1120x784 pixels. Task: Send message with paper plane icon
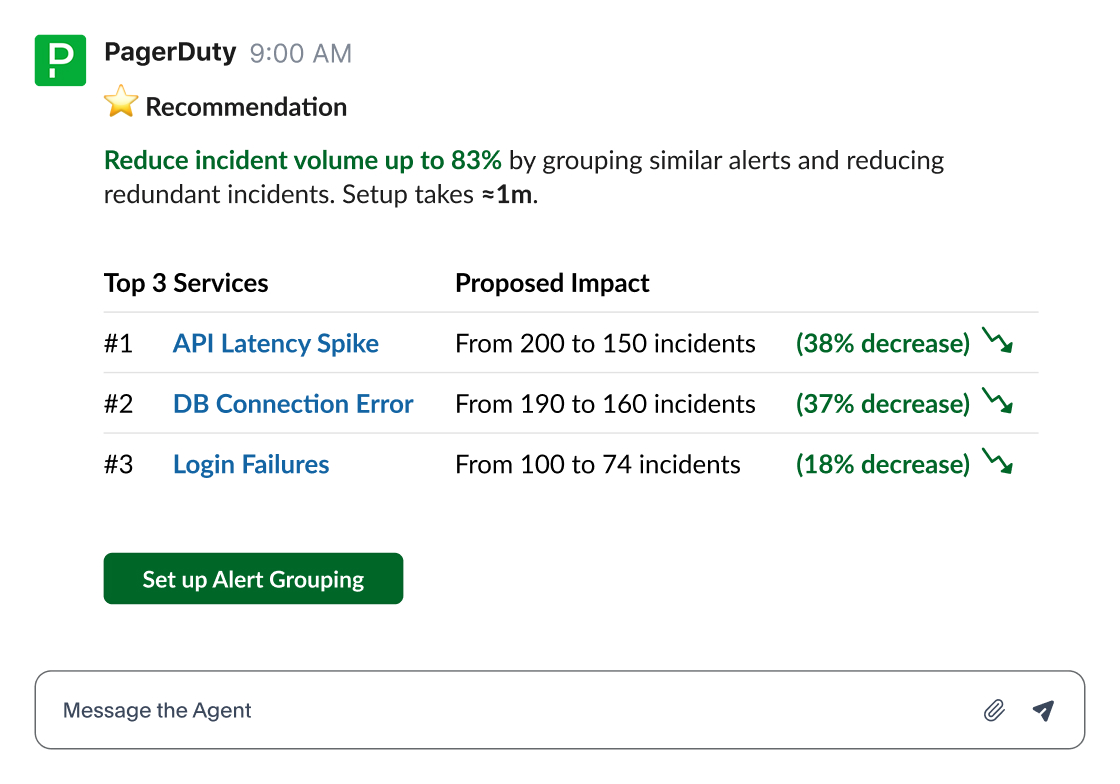pyautogui.click(x=1044, y=710)
